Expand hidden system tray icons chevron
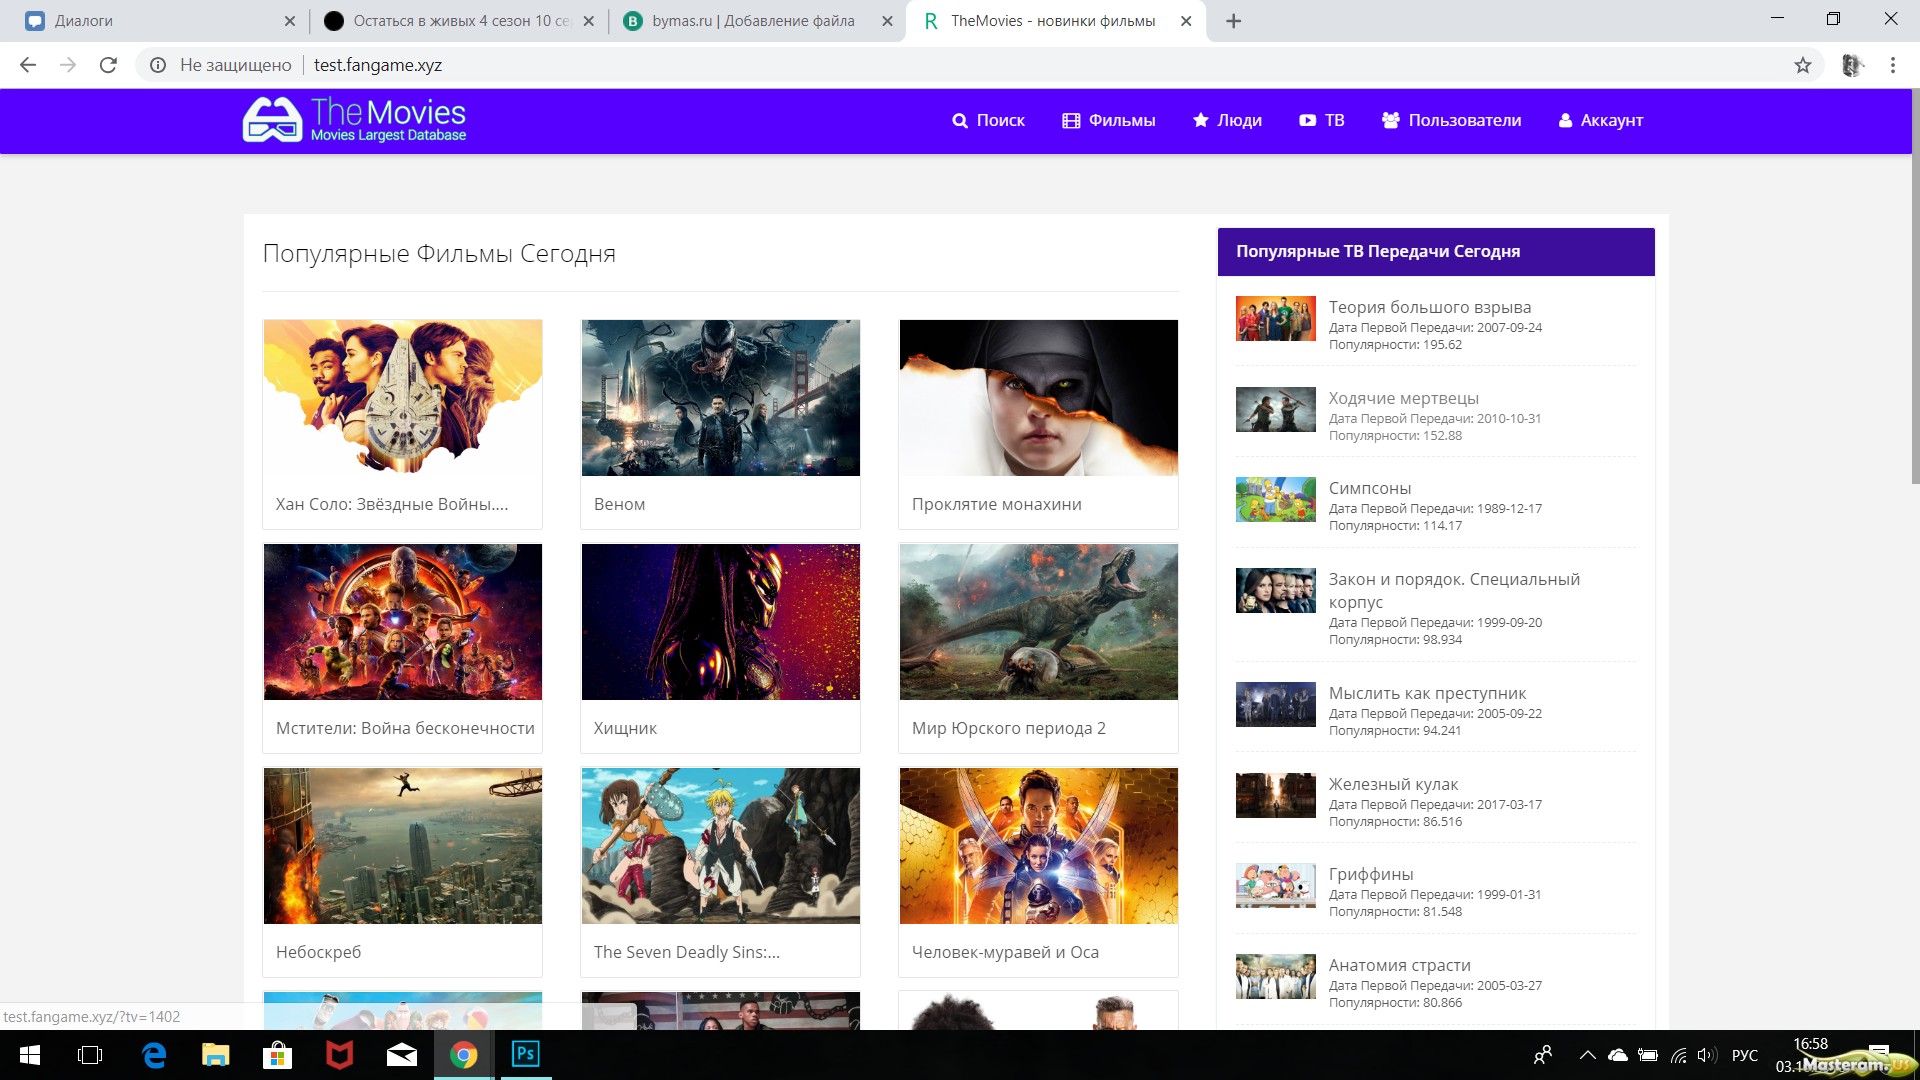 1587,1055
